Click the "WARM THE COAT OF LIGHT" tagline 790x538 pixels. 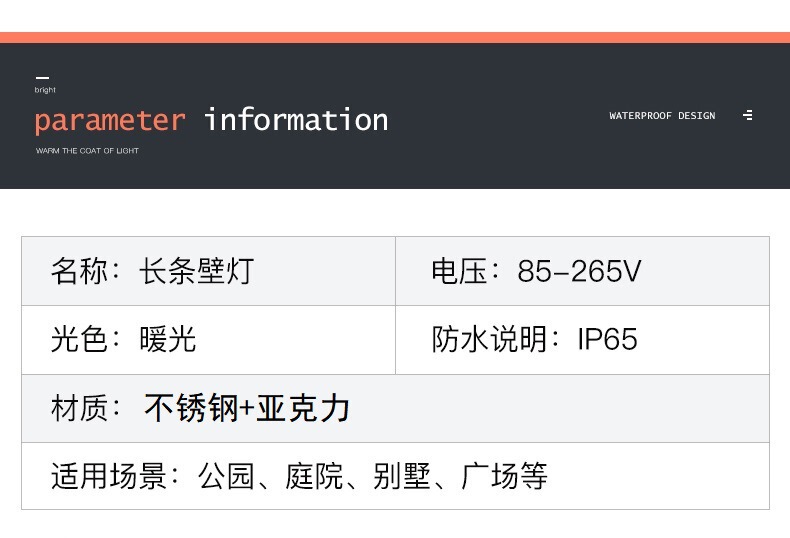(x=87, y=151)
